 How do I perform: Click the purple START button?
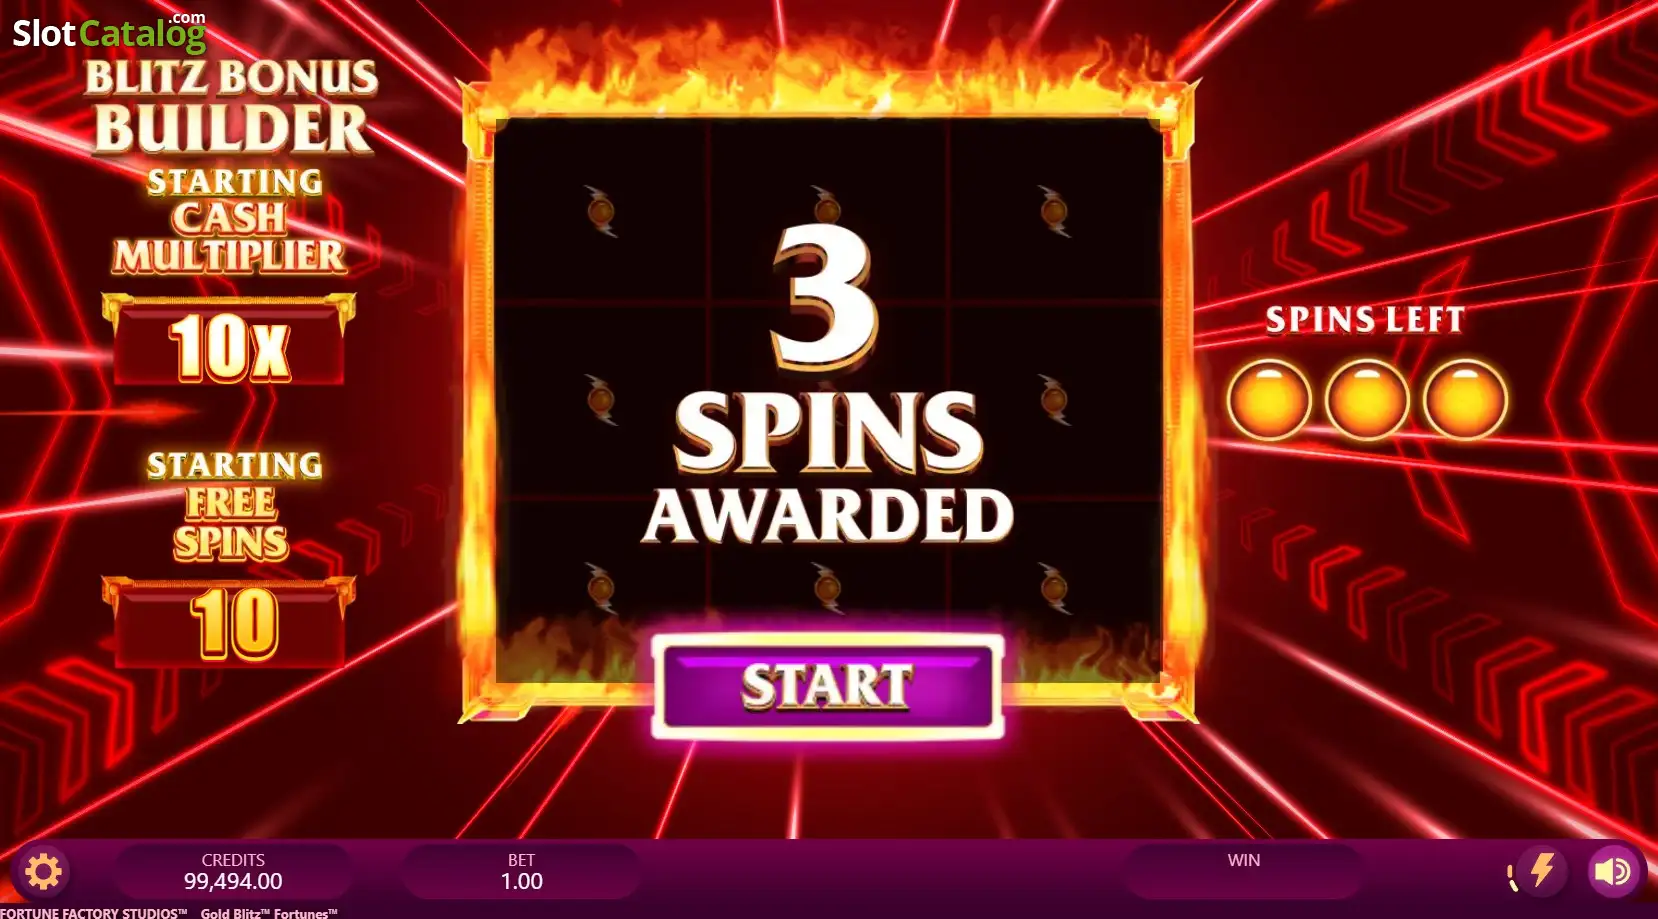pyautogui.click(x=827, y=686)
